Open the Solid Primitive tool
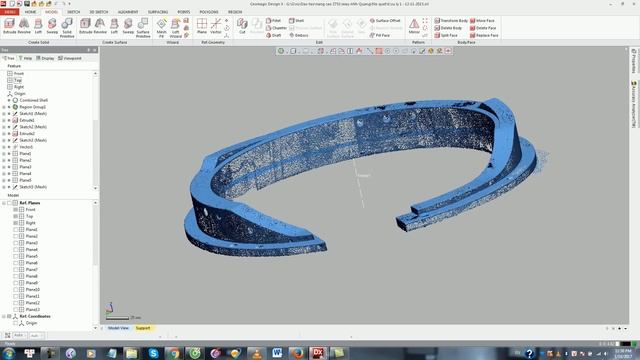The height and width of the screenshot is (360, 640). pyautogui.click(x=67, y=28)
